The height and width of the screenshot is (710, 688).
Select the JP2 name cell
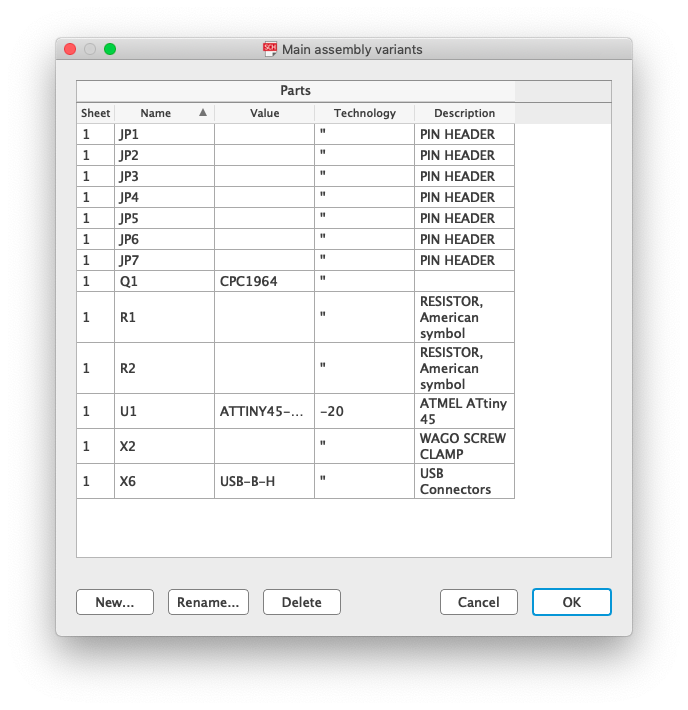pyautogui.click(x=164, y=155)
